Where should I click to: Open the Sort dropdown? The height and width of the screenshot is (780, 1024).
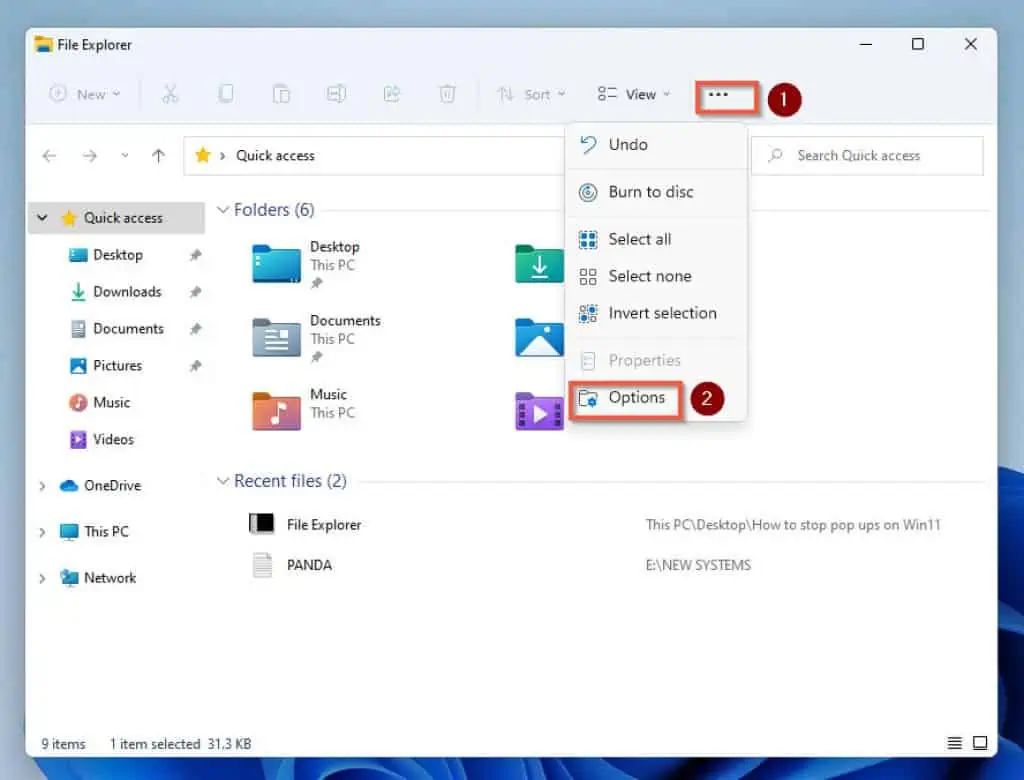(532, 94)
